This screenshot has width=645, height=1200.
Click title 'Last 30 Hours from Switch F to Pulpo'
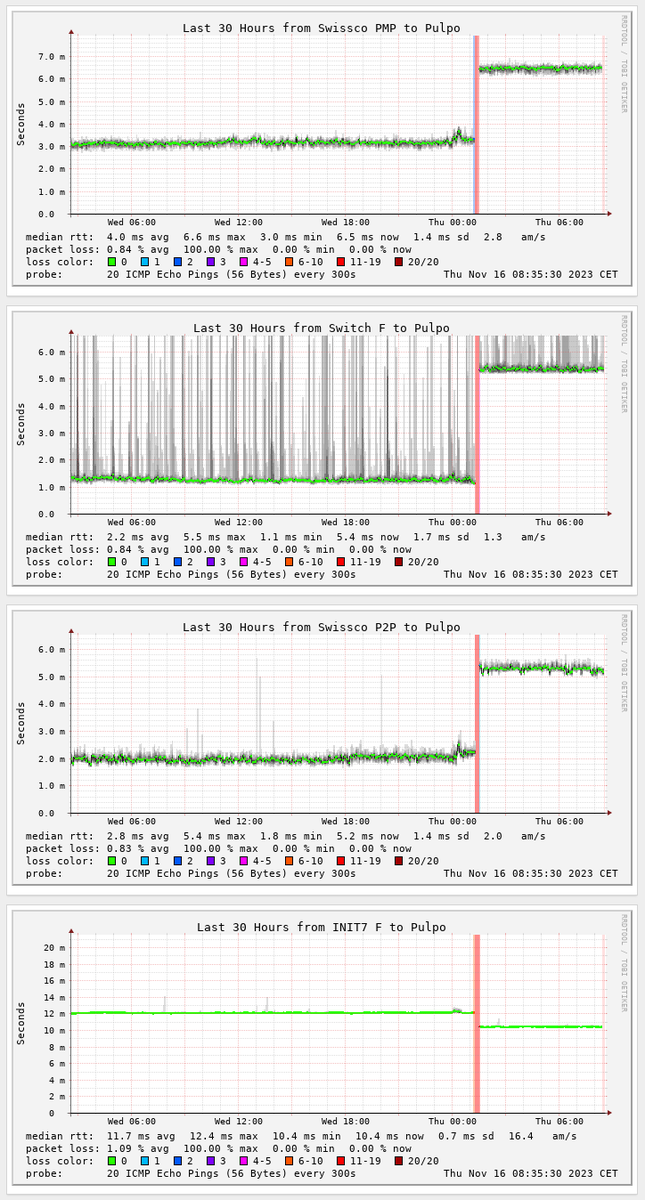tap(321, 328)
